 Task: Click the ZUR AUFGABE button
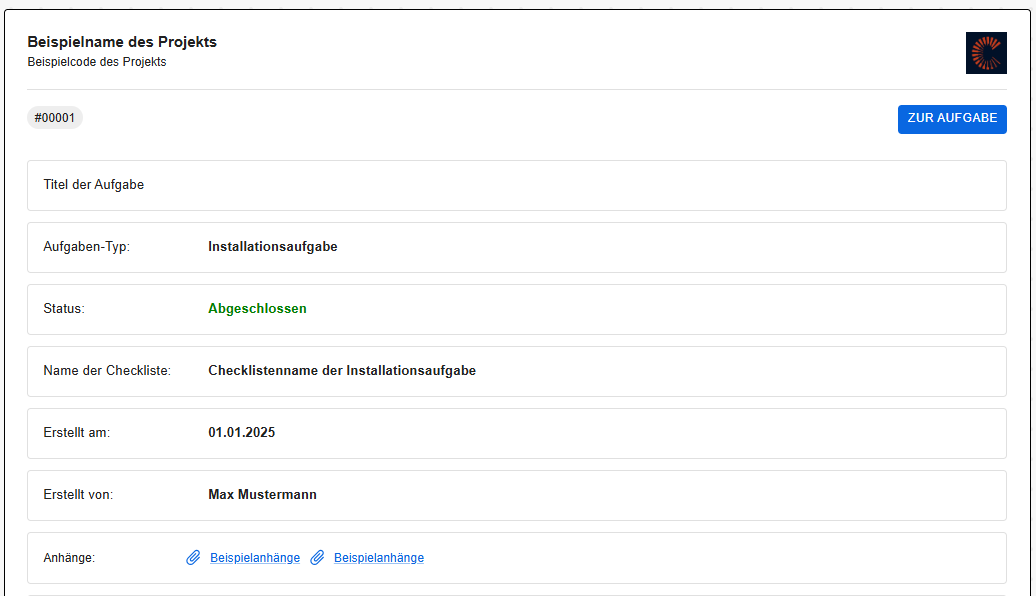(x=951, y=119)
